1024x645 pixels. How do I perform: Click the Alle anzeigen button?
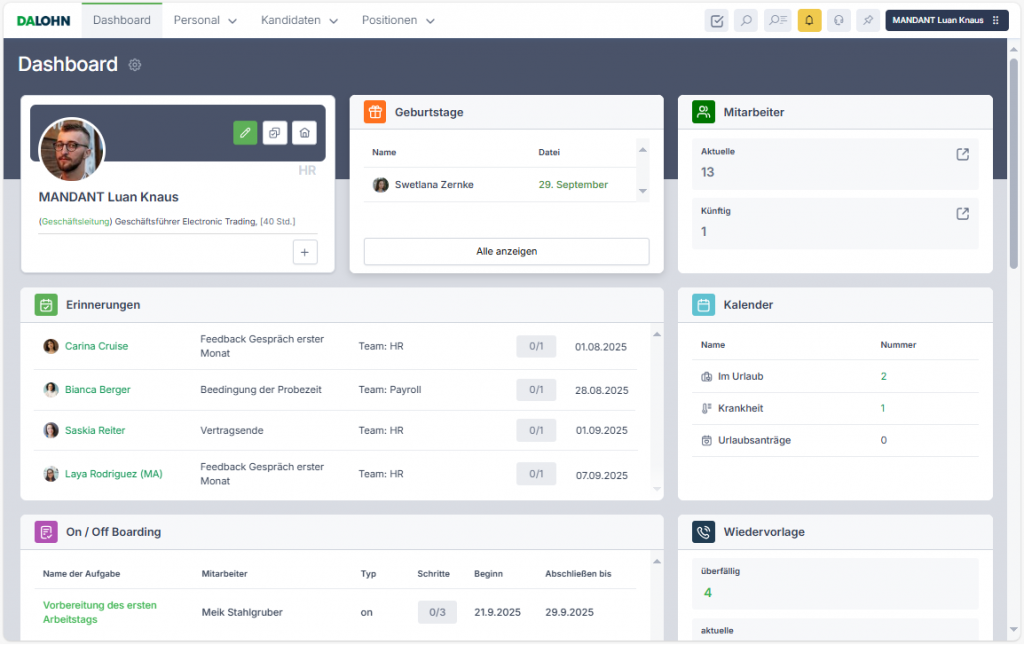pos(506,251)
